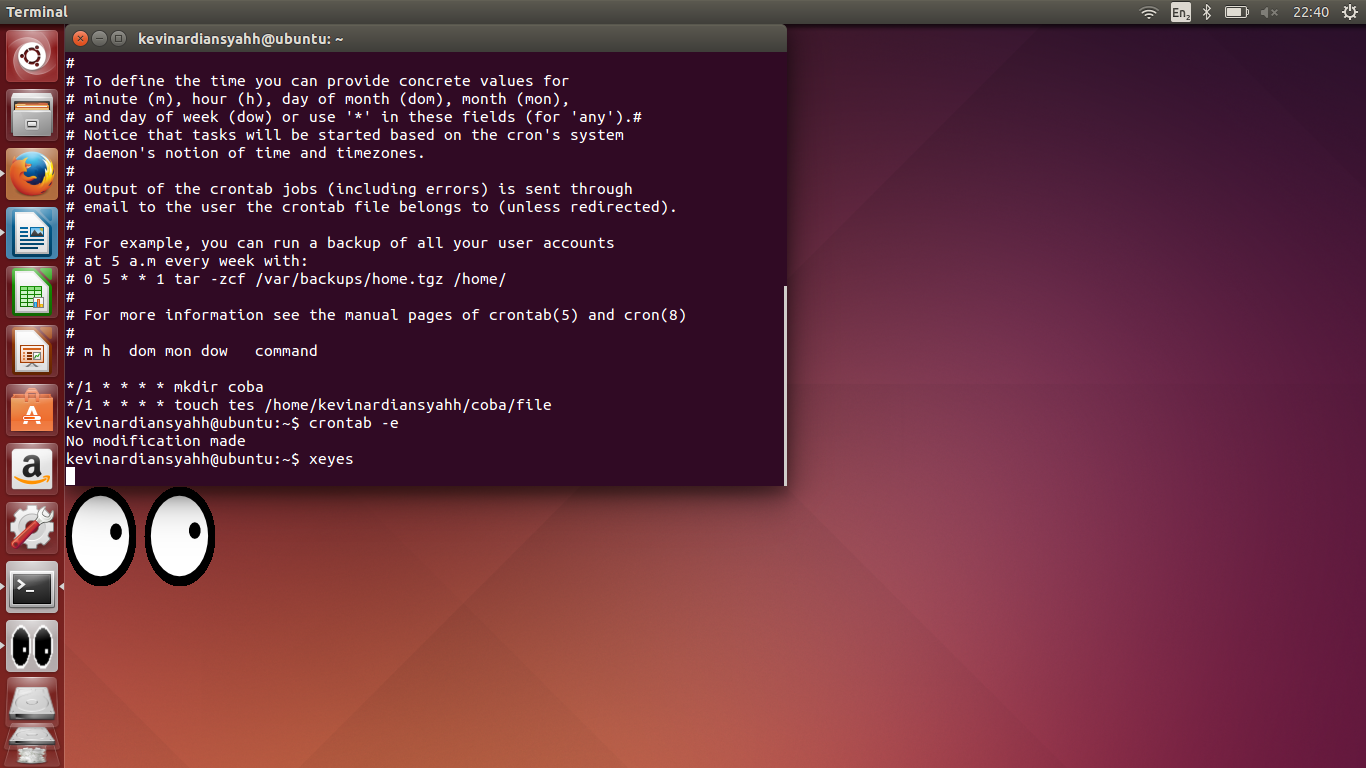1366x768 pixels.
Task: Launch Firefox from the launcher
Action: click(x=32, y=172)
